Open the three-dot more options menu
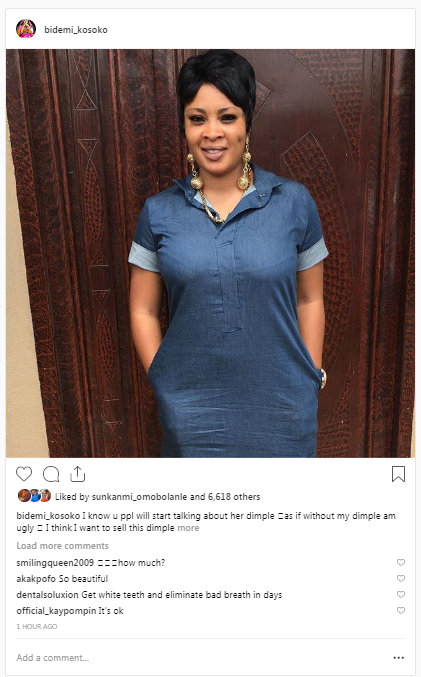The height and width of the screenshot is (677, 421). pyautogui.click(x=399, y=658)
